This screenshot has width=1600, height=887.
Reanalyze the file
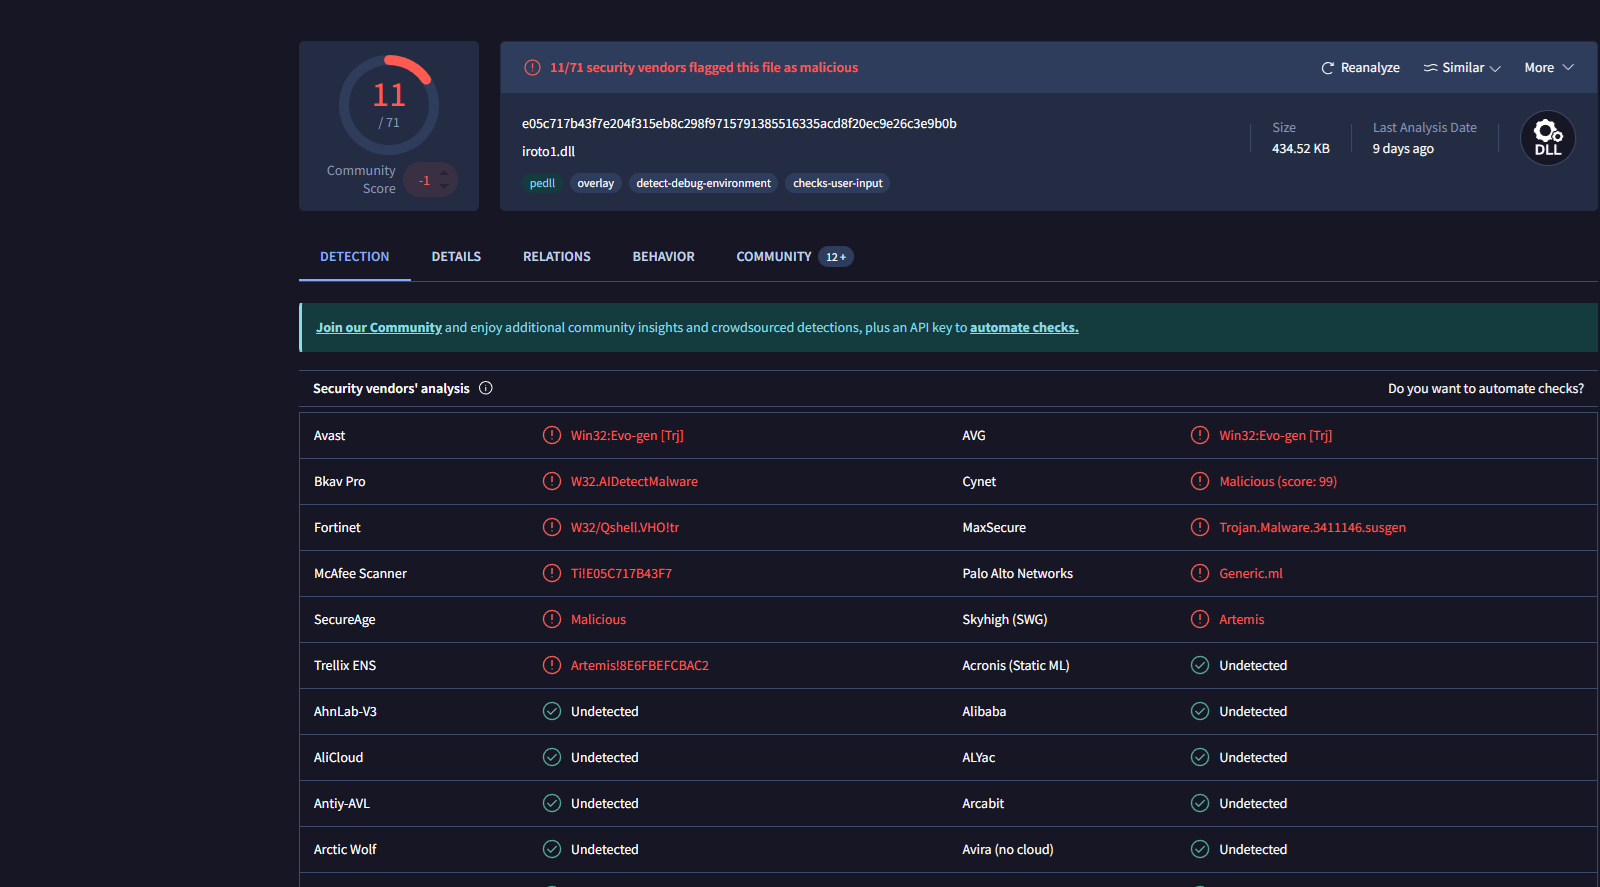coord(1360,68)
